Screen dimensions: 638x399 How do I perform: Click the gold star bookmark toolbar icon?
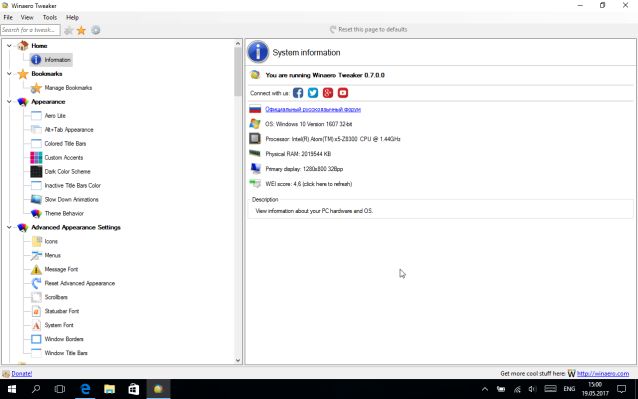tap(81, 30)
